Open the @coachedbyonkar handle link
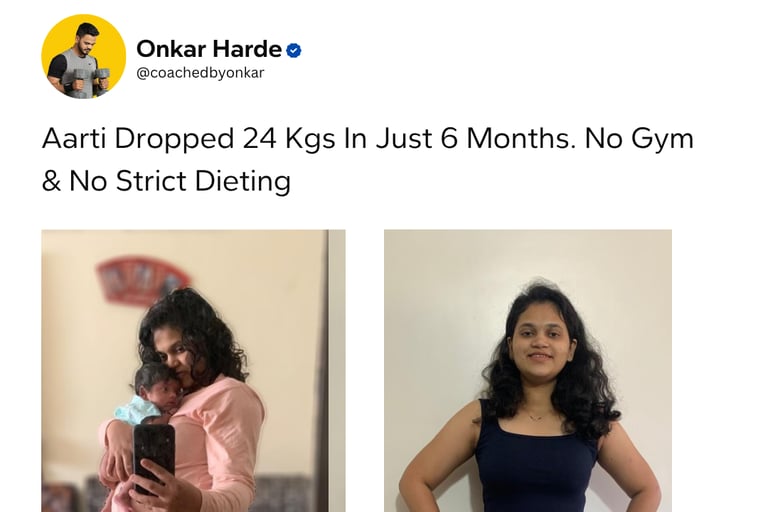This screenshot has height=512, width=768. tap(200, 73)
